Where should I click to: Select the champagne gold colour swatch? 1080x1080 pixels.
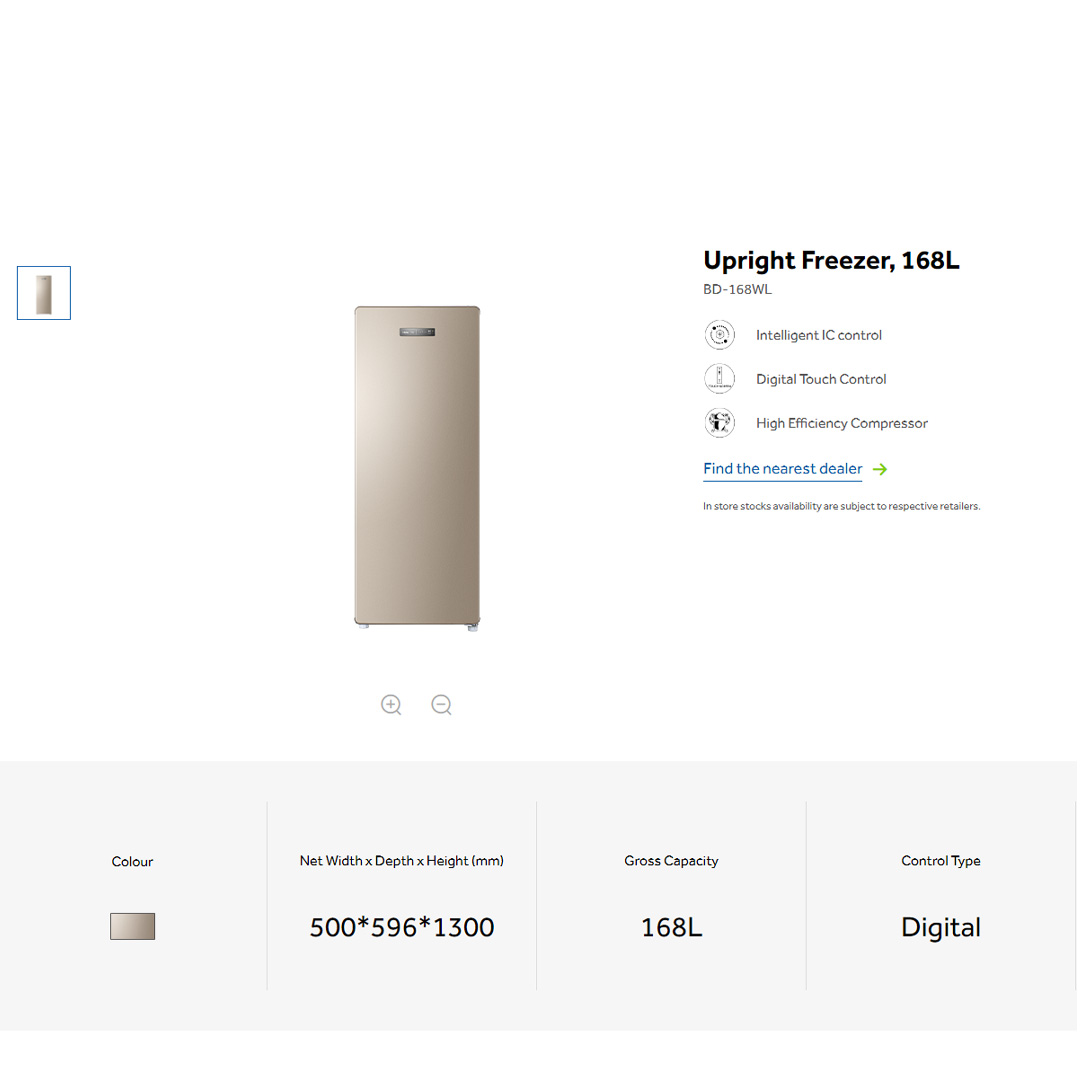[x=132, y=926]
